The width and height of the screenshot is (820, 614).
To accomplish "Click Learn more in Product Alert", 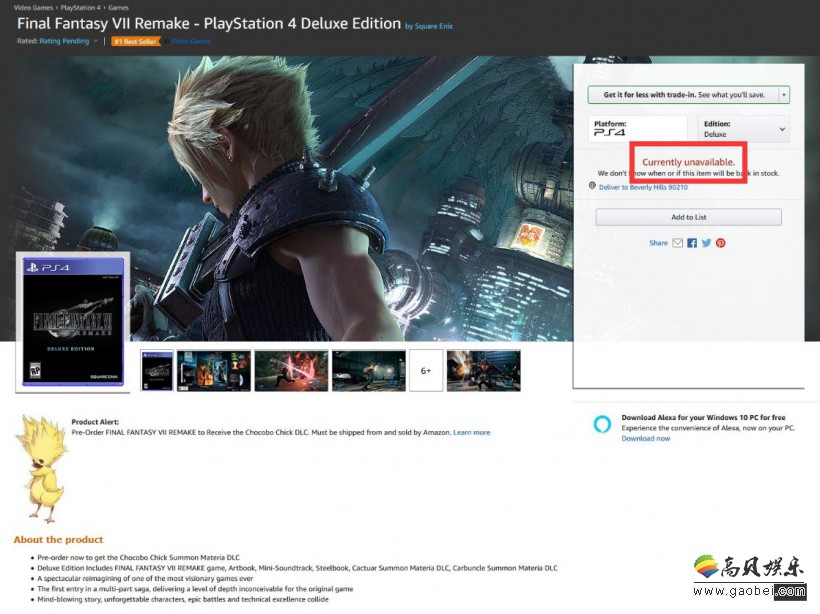I will 472,433.
